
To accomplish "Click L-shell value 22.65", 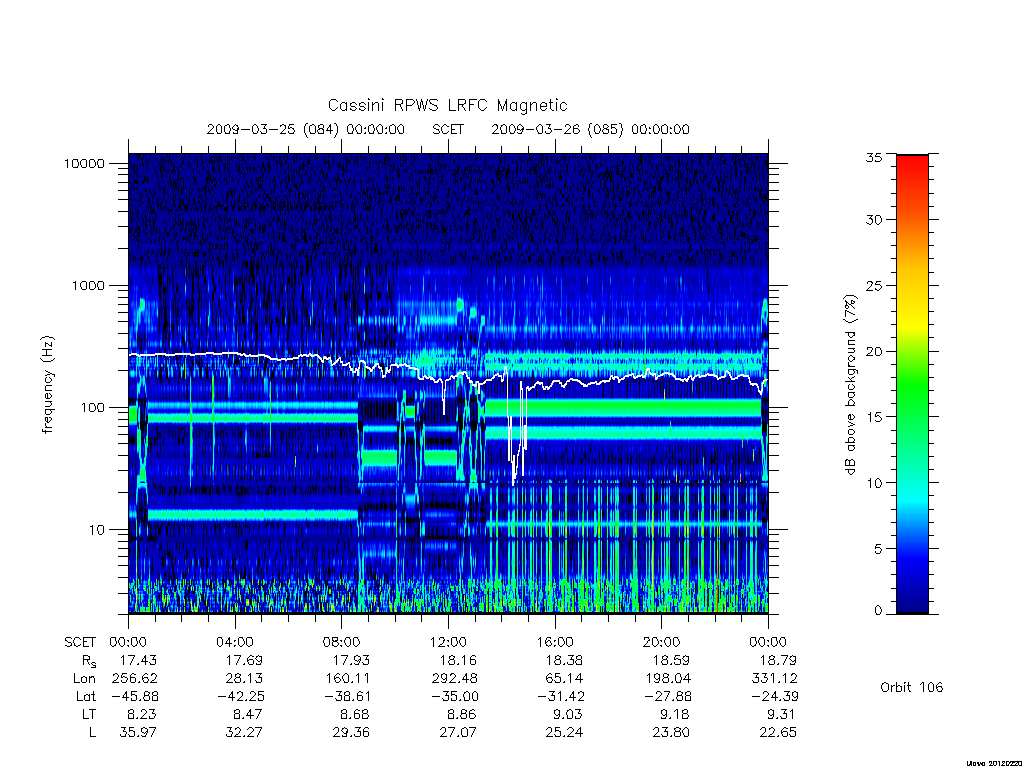I will [778, 732].
